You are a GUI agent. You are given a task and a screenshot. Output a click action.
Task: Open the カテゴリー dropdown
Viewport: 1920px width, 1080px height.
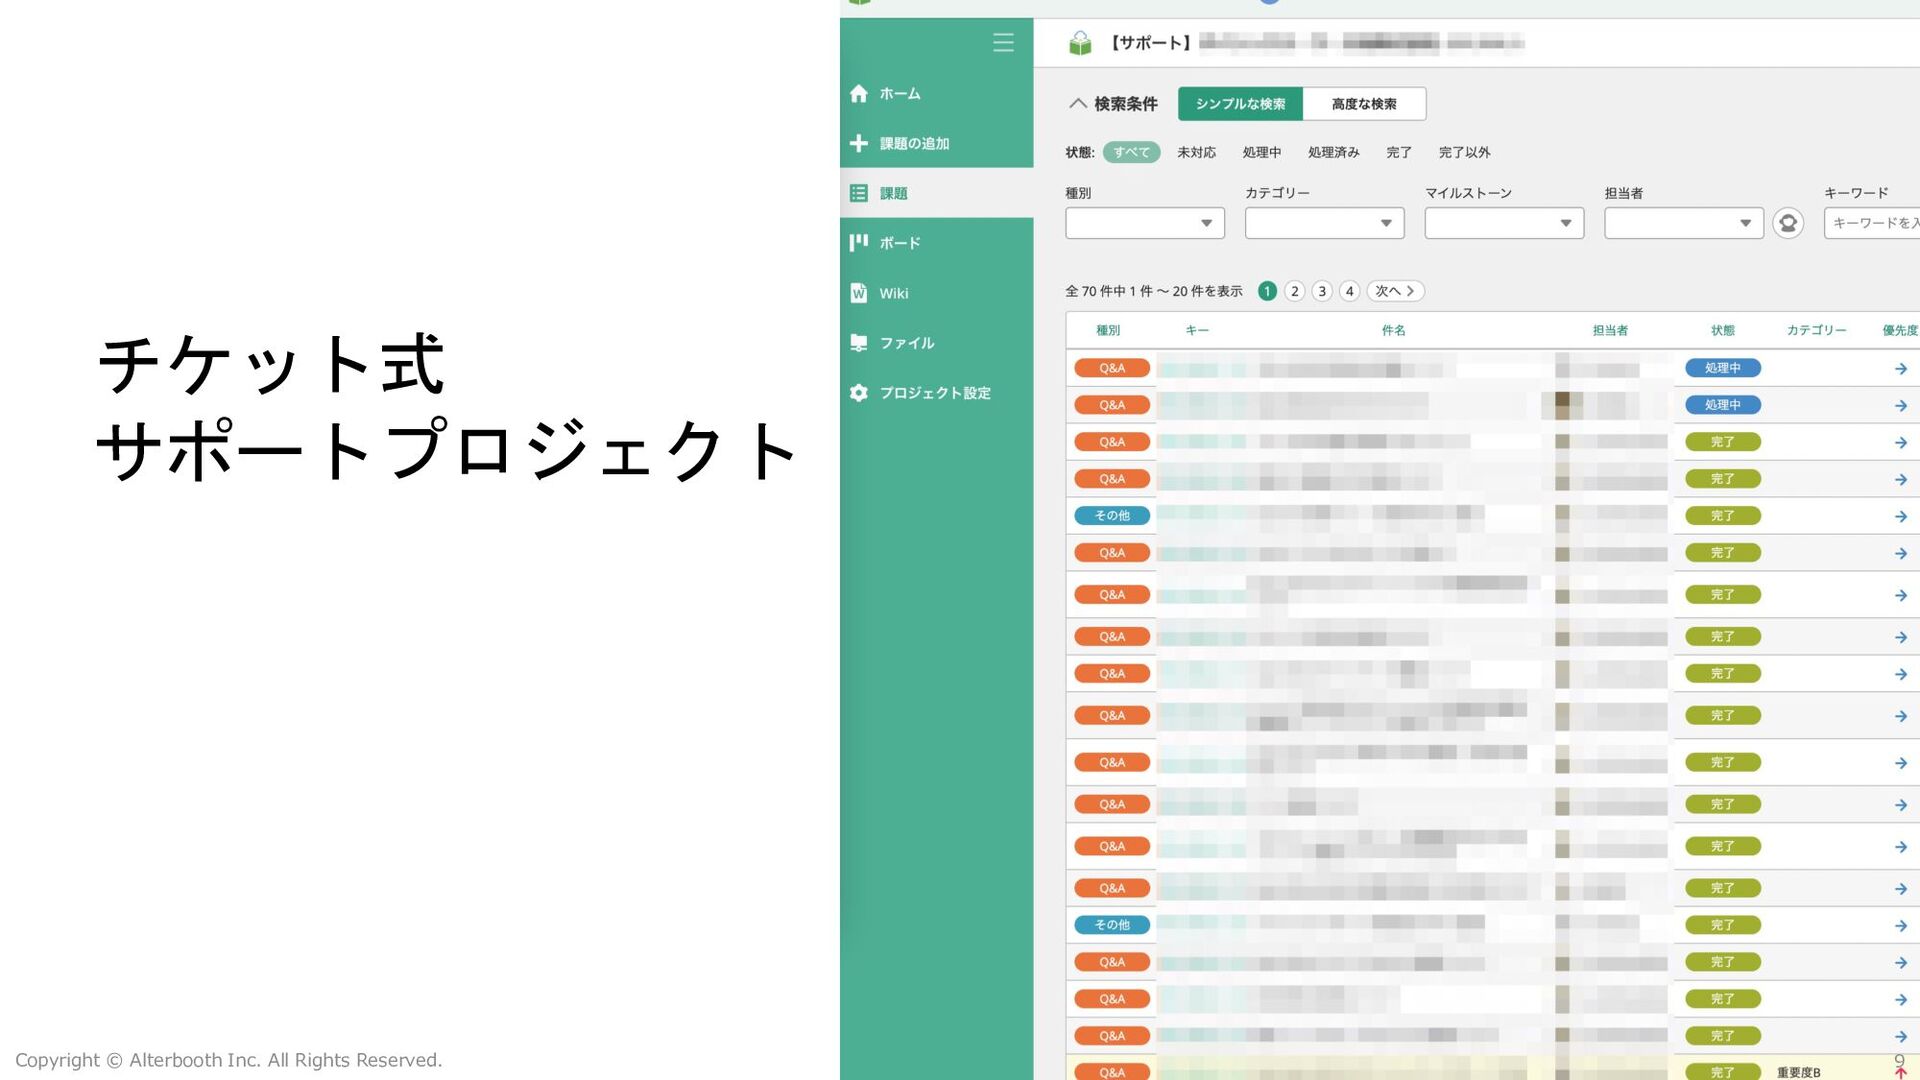1324,223
